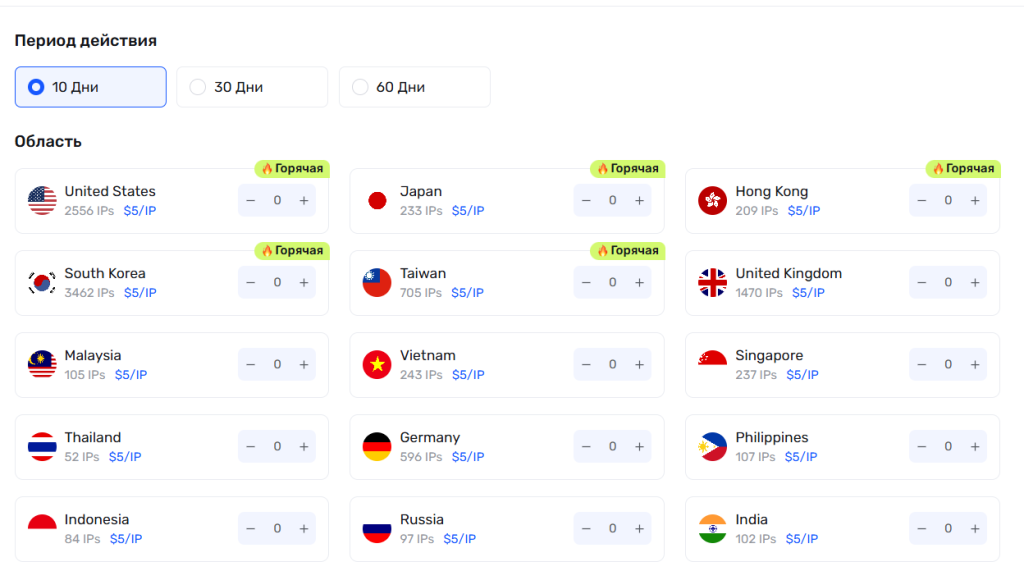Click the Russia $5/IP price link
Viewport: 1024px width, 571px height.
[x=459, y=539]
